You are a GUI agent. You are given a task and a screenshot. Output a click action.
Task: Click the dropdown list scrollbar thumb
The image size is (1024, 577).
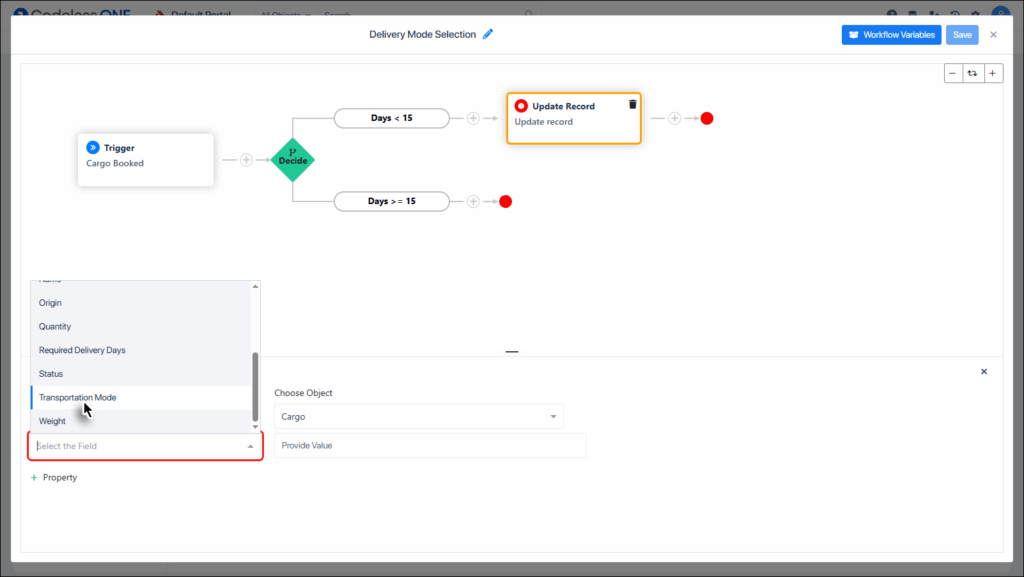click(255, 385)
